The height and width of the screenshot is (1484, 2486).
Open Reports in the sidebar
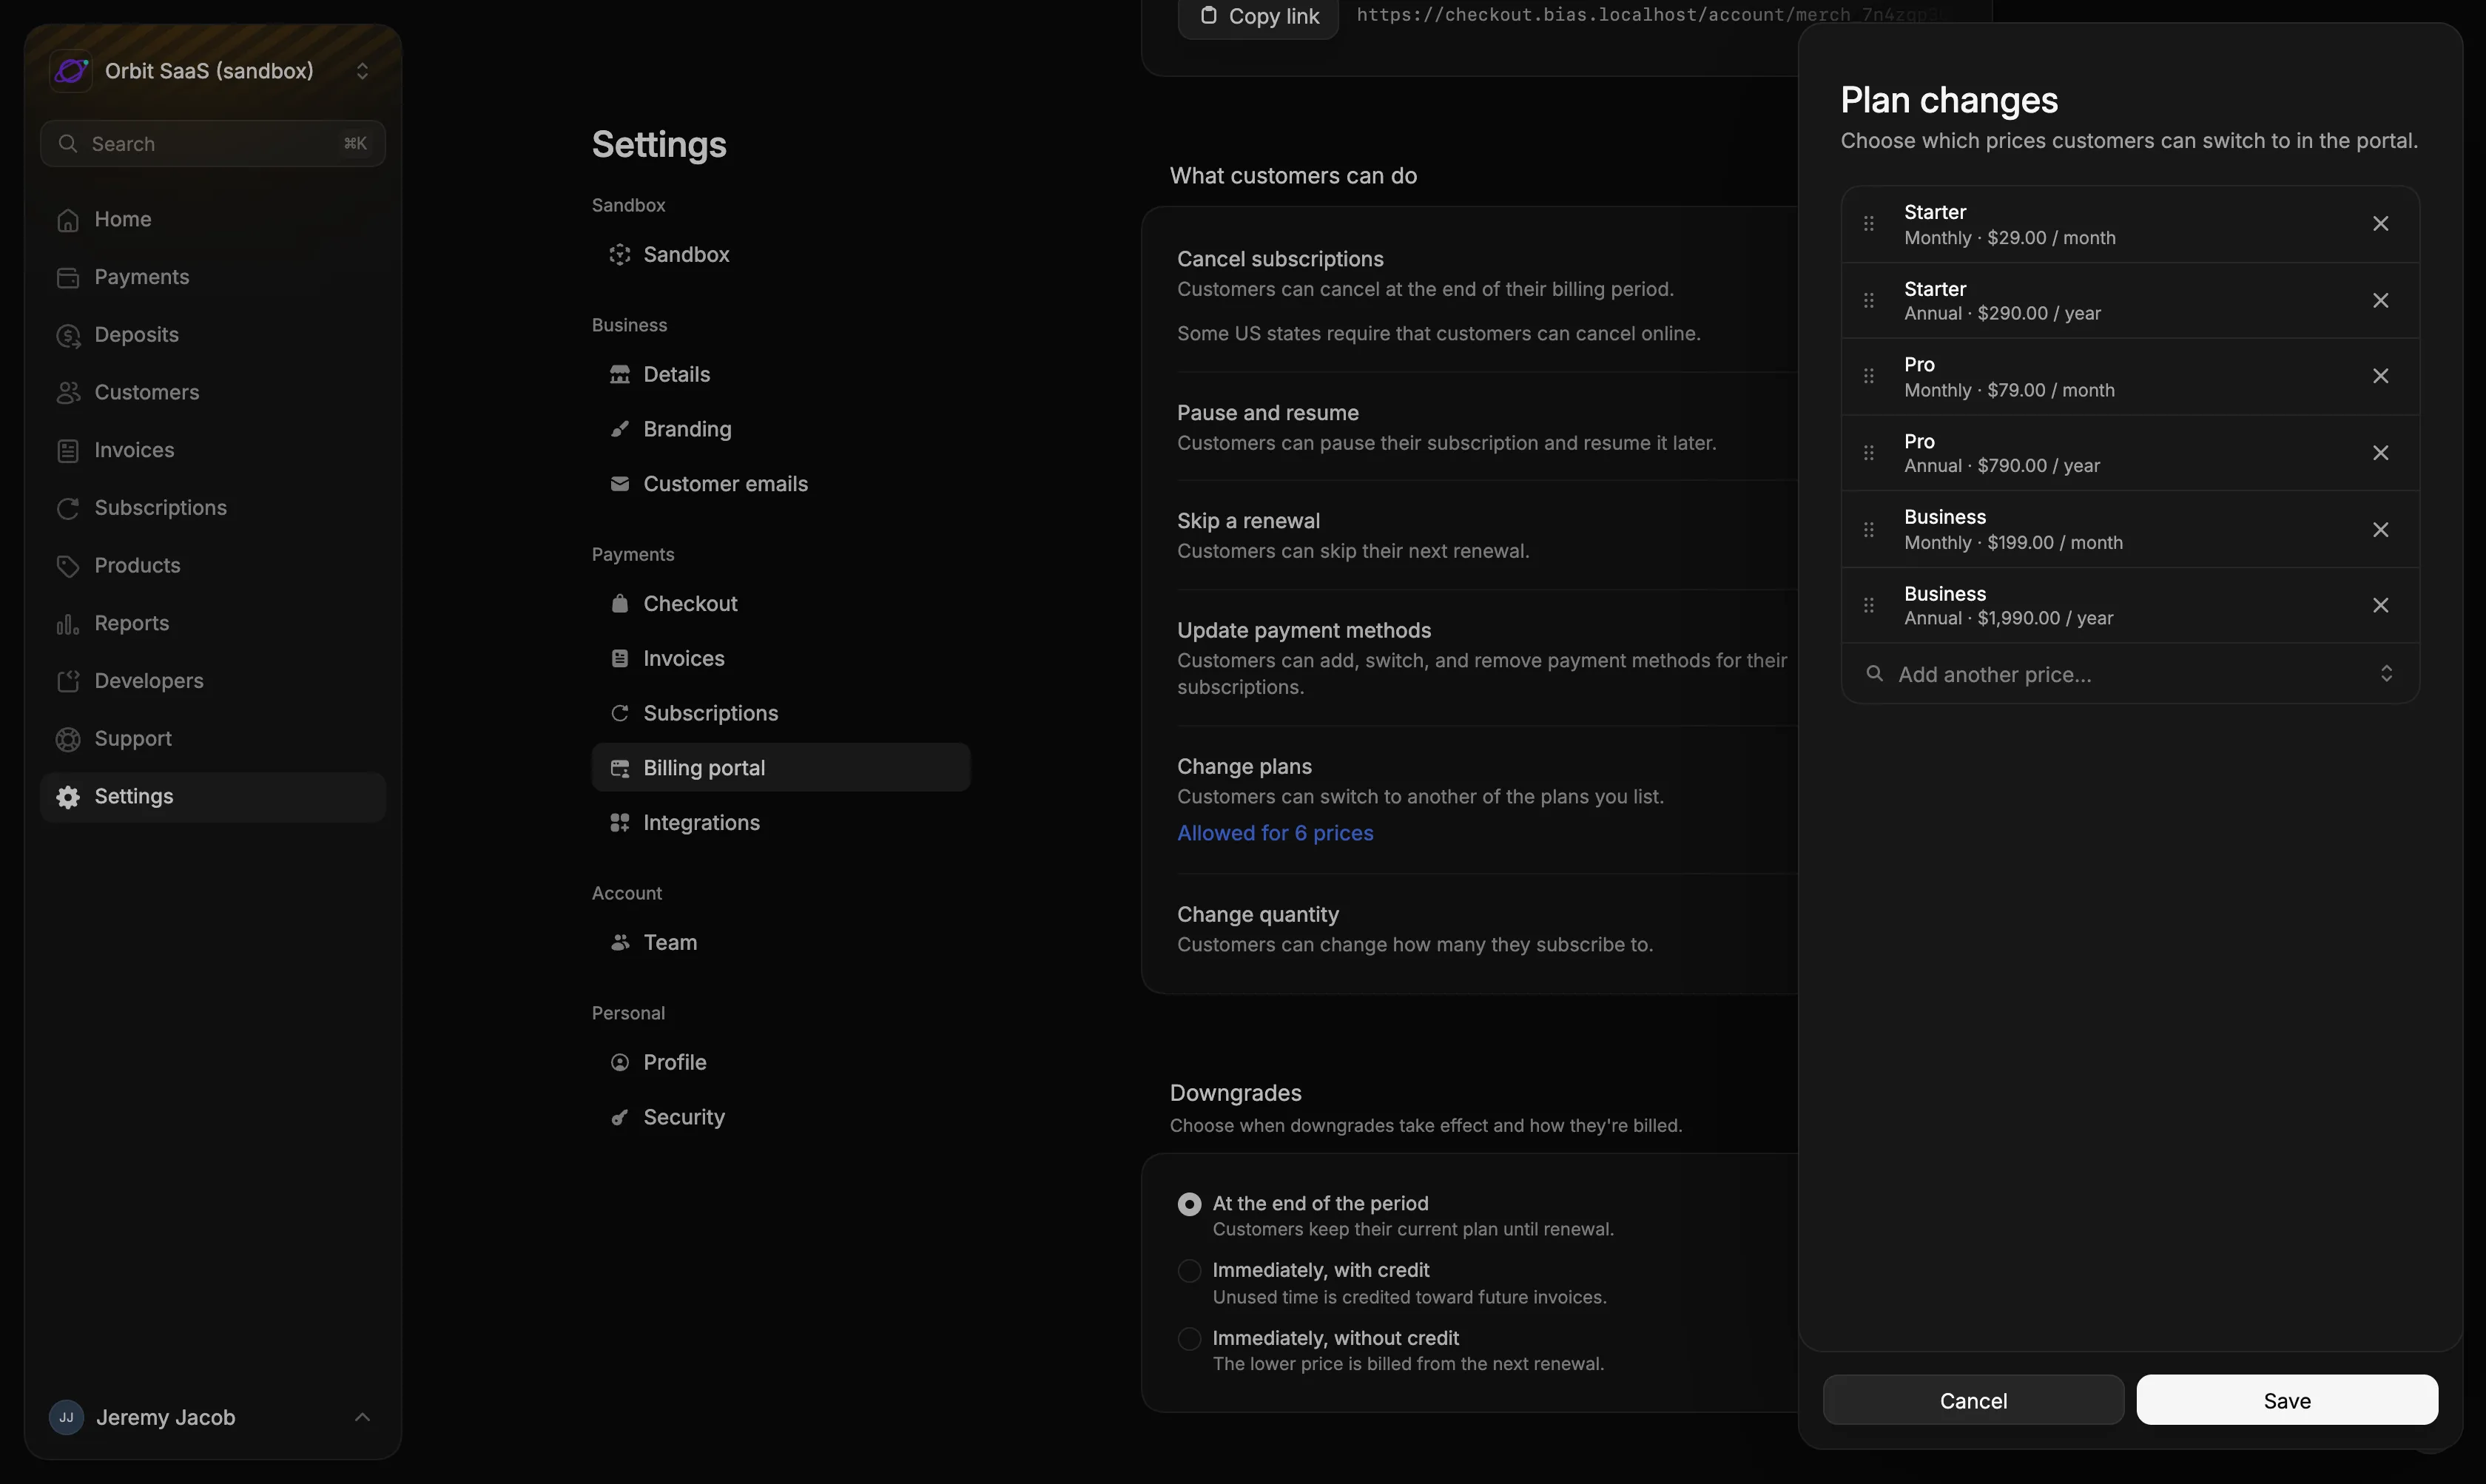(212, 624)
